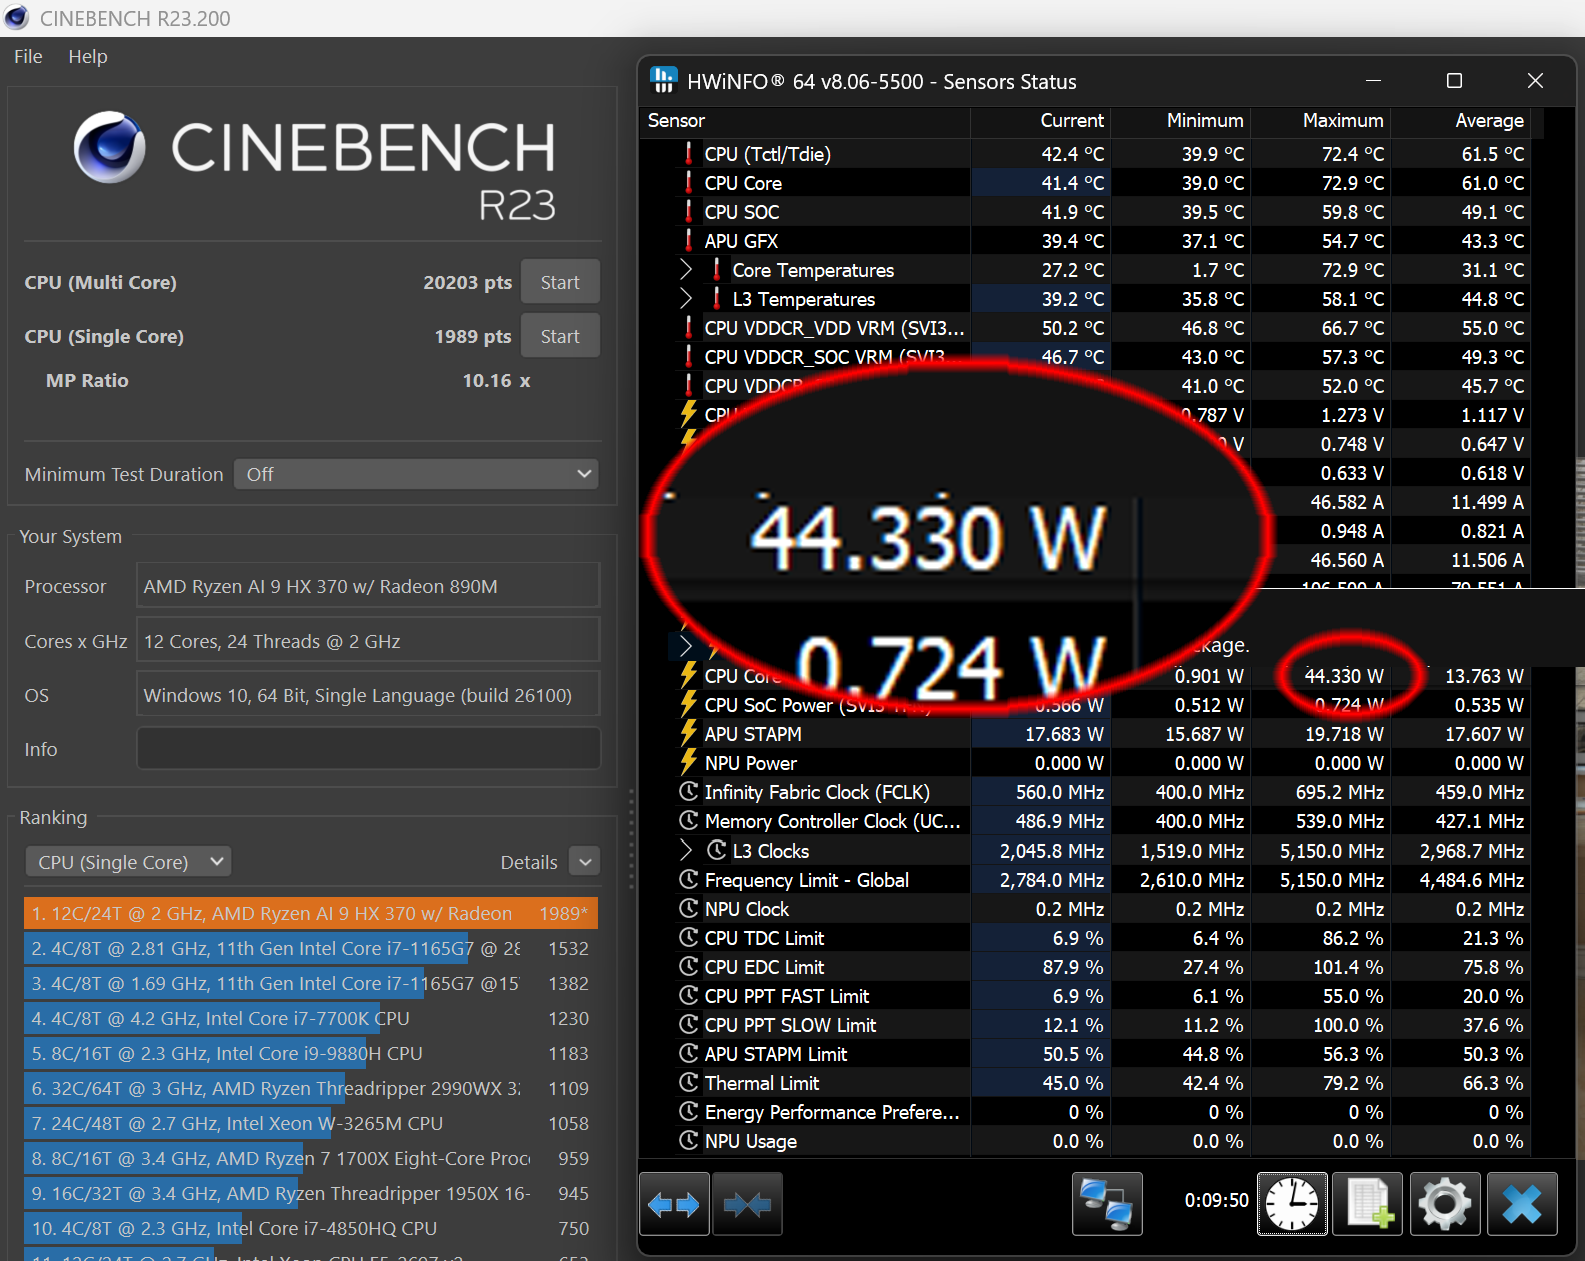Expand L3 Clocks sensor group
1585x1261 pixels.
686,850
